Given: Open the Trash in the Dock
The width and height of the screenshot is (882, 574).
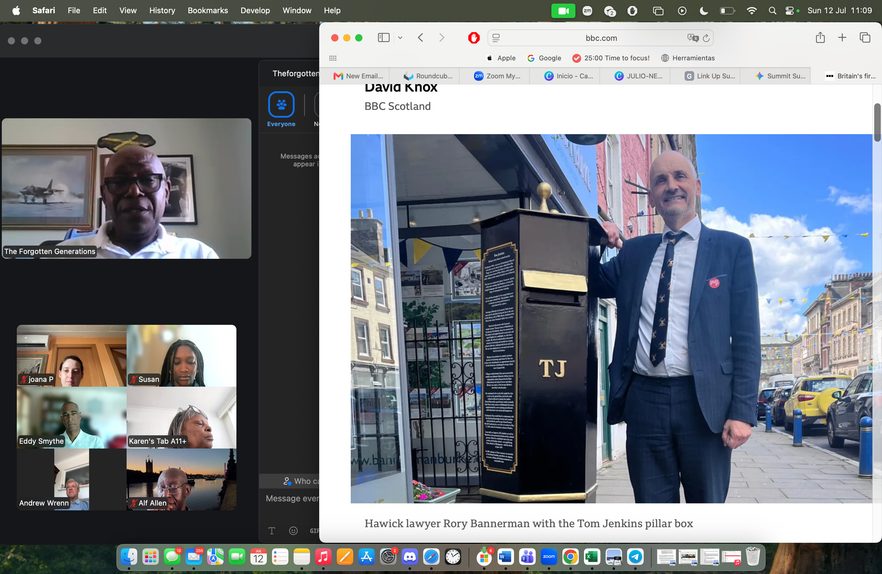Looking at the screenshot, I should (x=753, y=557).
